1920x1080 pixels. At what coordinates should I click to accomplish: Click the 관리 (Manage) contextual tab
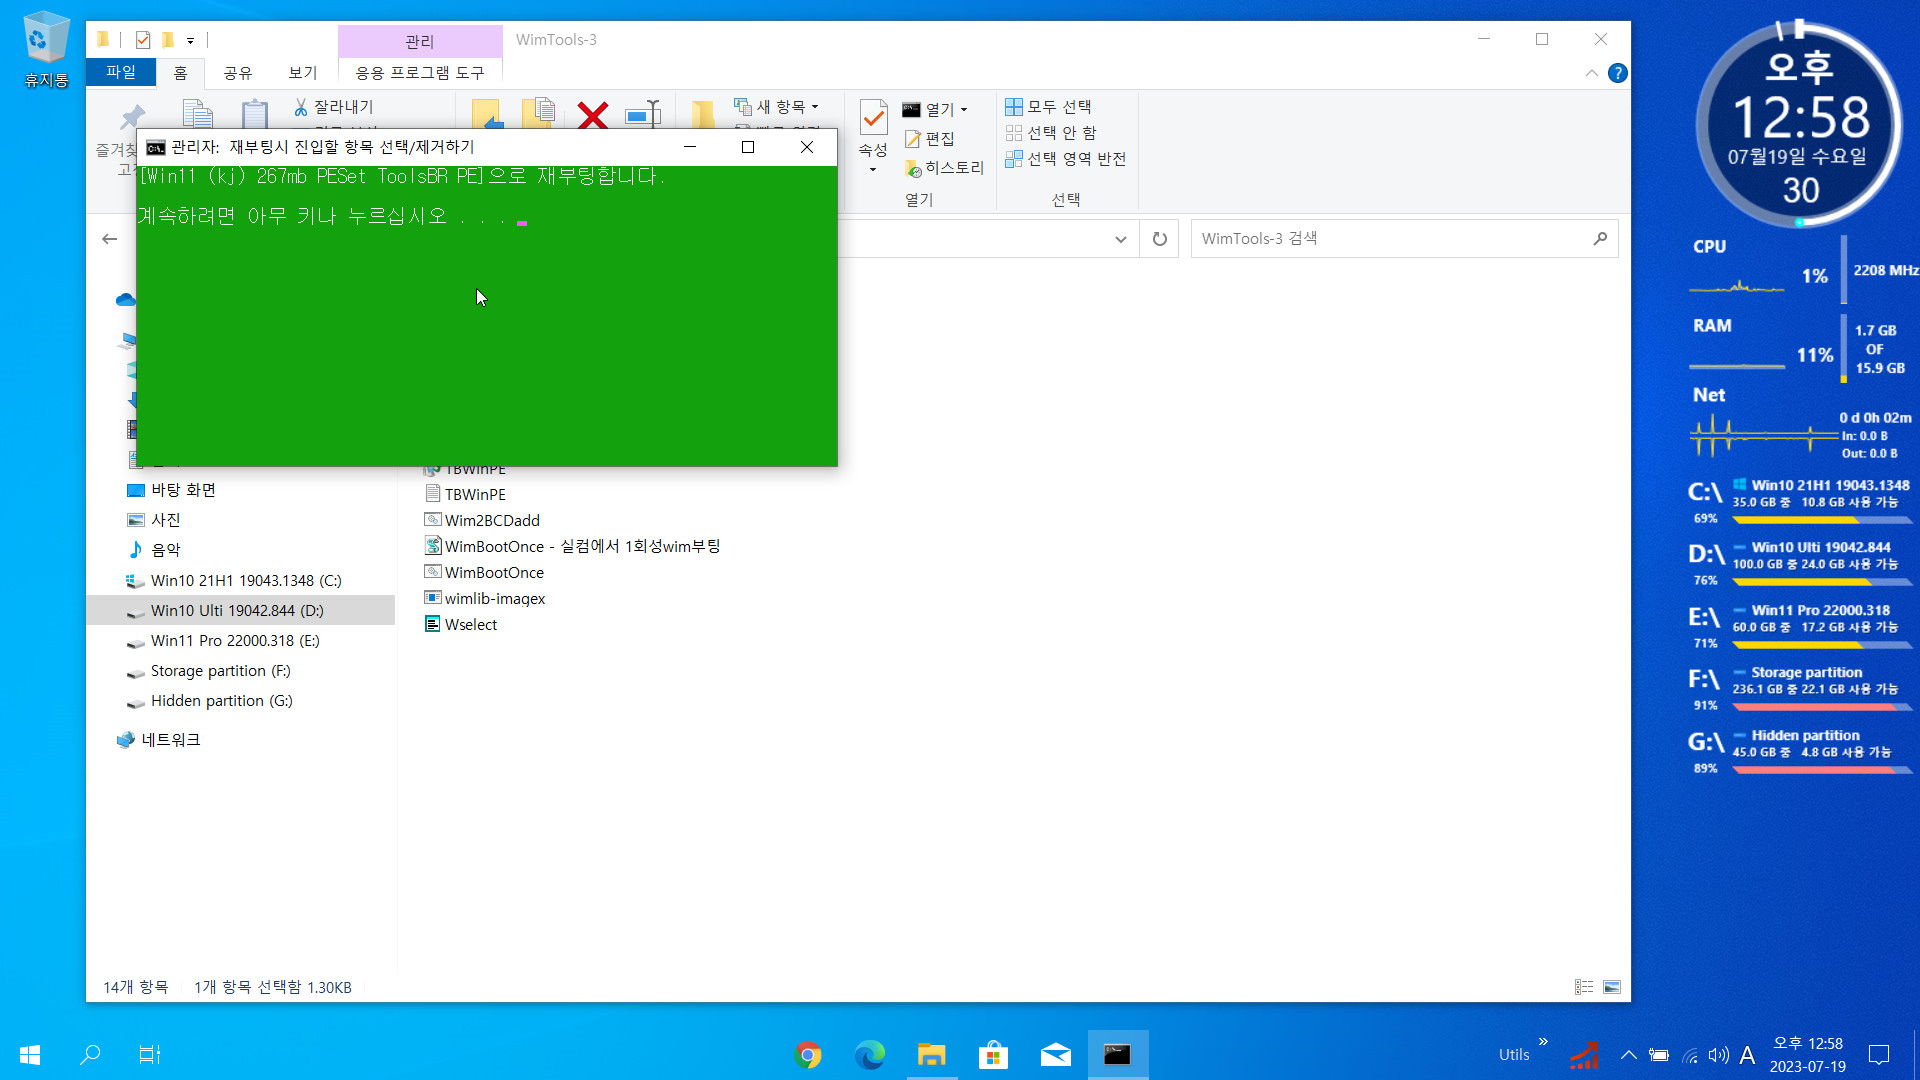tap(420, 41)
